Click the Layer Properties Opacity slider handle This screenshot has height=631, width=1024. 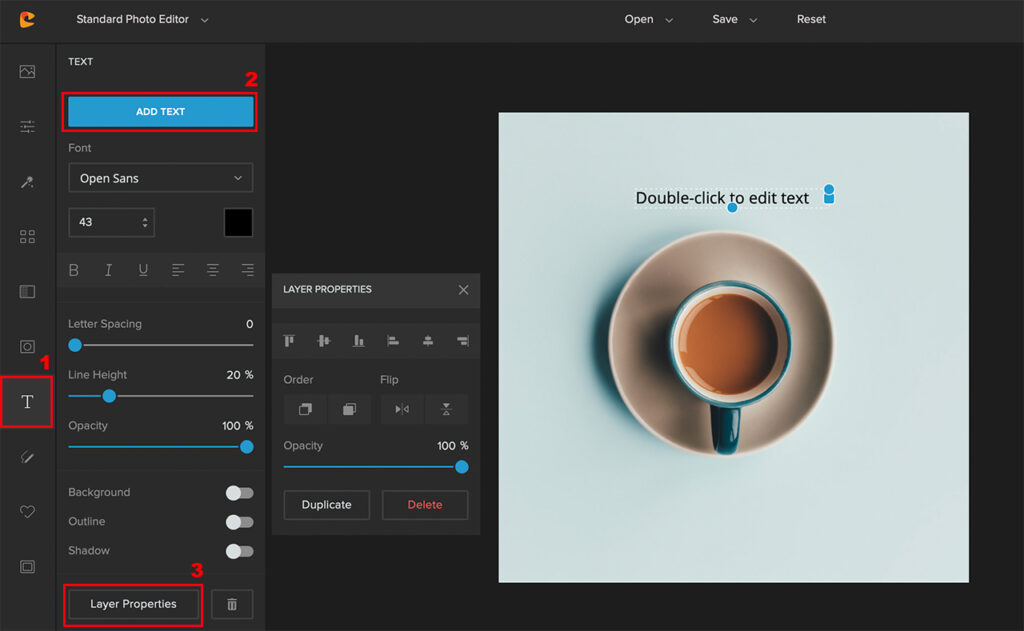462,467
